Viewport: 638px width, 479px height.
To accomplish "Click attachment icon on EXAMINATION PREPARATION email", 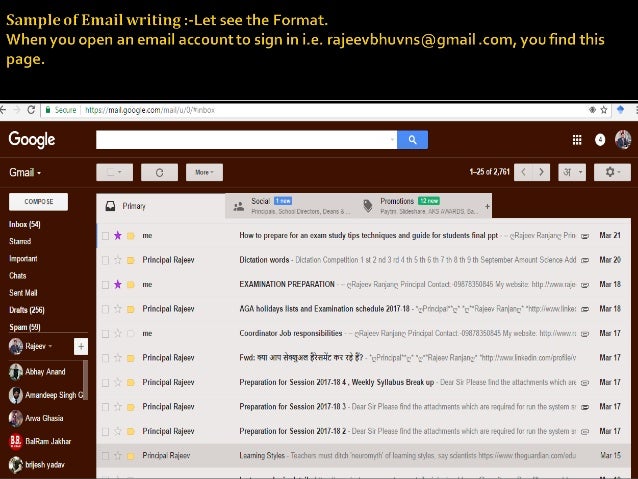I will pyautogui.click(x=585, y=284).
